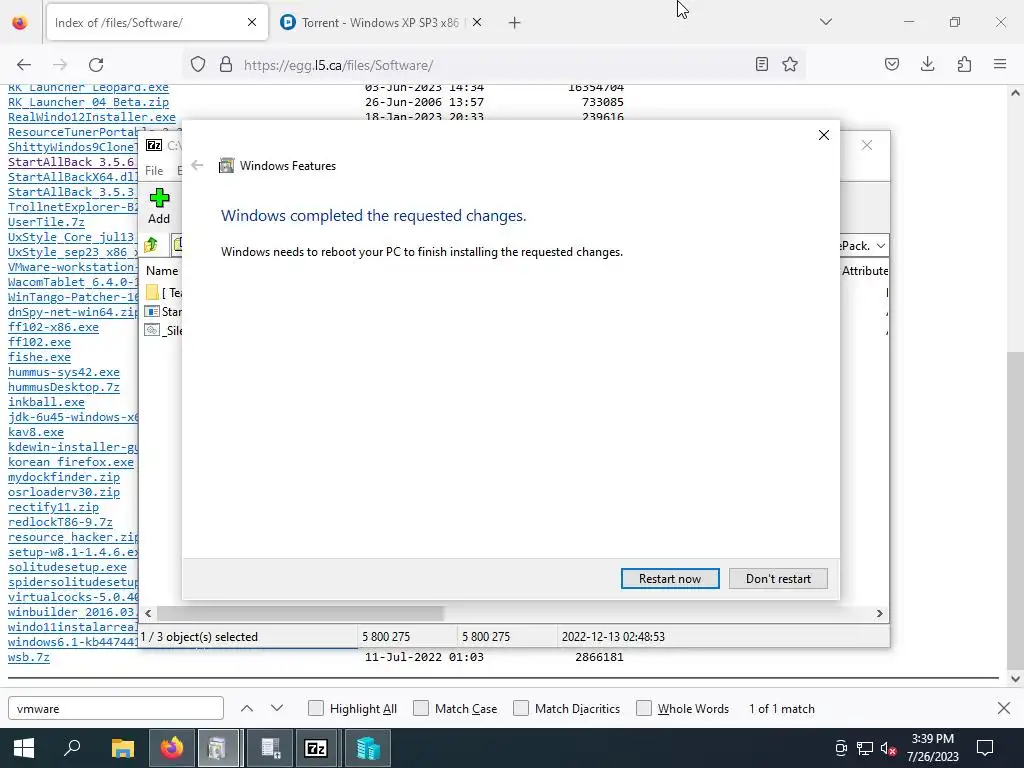Enable Match Diacritics checkbox
Image resolution: width=1024 pixels, height=768 pixels.
521,709
